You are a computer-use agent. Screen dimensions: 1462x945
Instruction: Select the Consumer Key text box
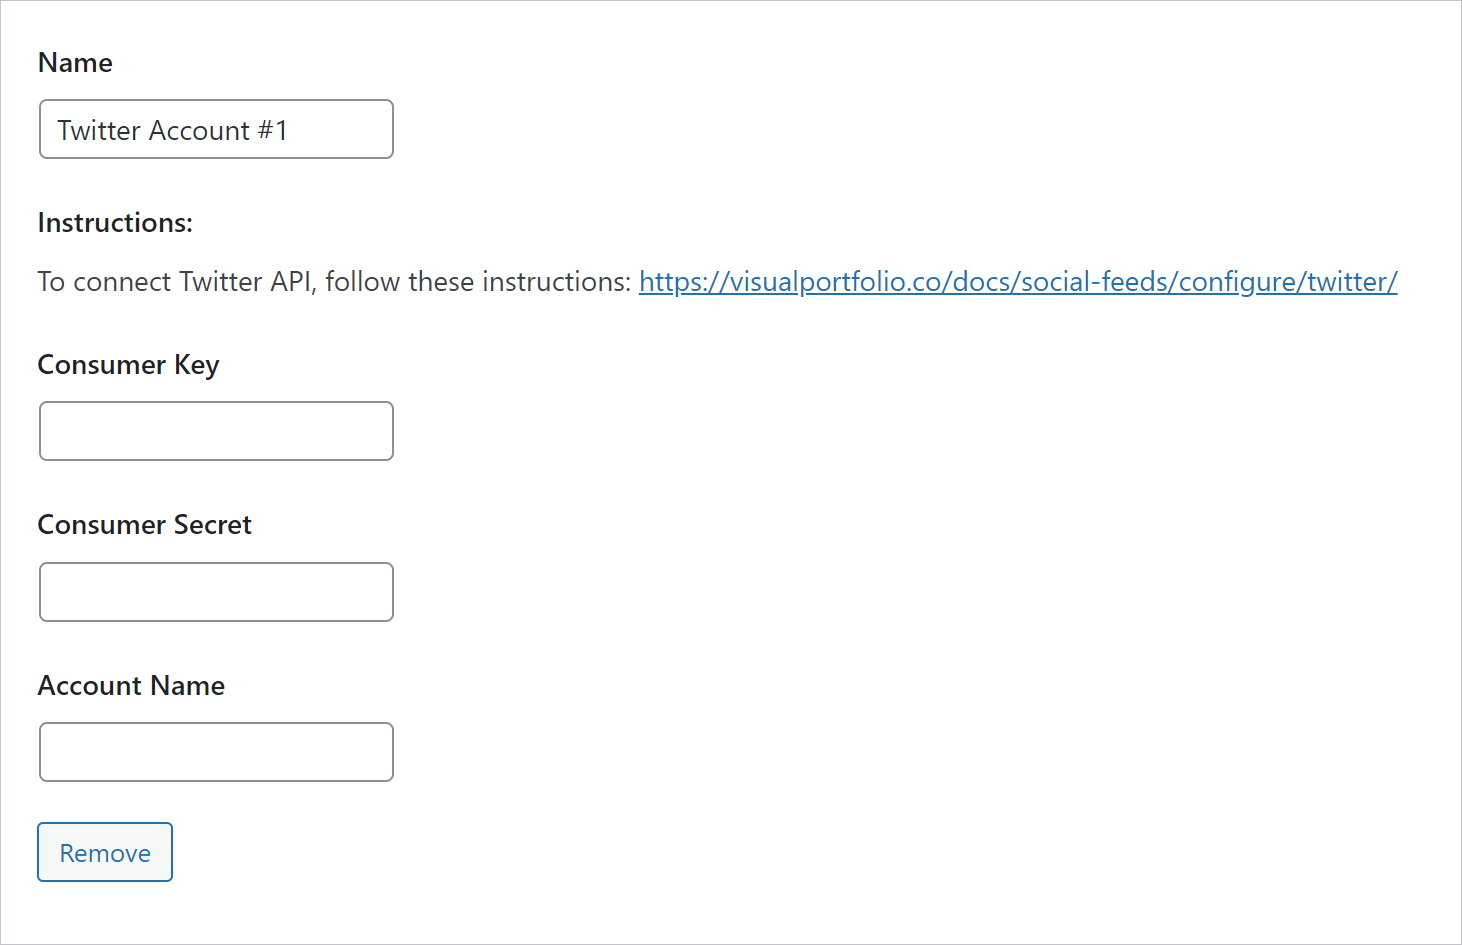point(216,431)
